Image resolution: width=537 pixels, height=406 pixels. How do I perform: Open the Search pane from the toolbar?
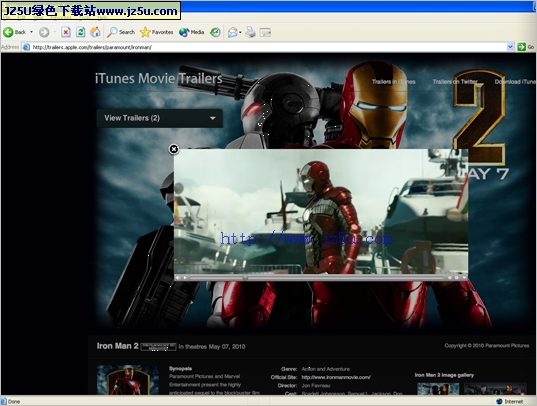pyautogui.click(x=121, y=32)
